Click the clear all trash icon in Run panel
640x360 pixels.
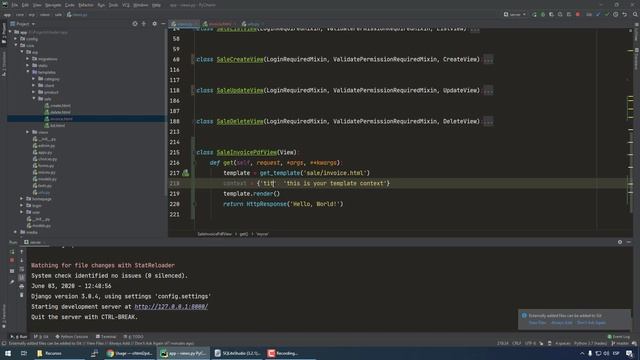click(x=22, y=295)
